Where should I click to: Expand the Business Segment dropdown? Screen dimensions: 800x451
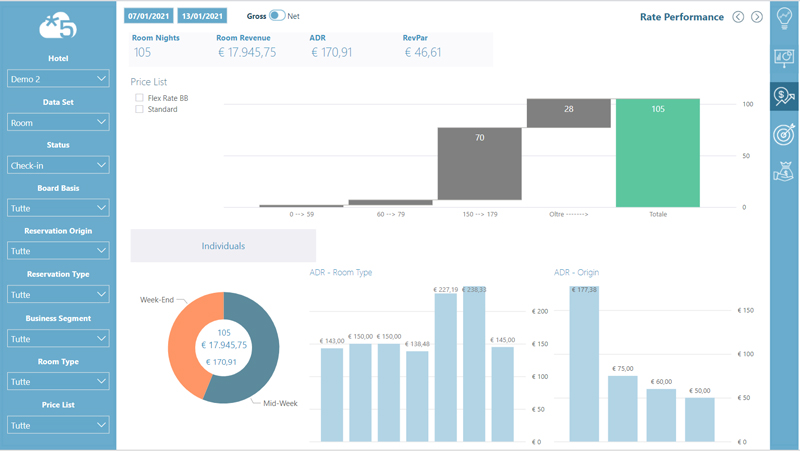coord(58,338)
